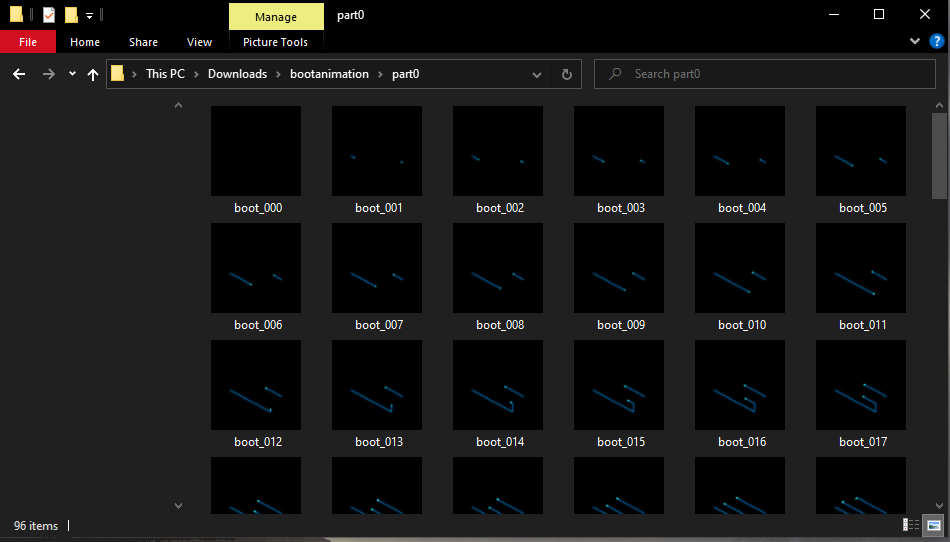
Task: Expand the ribbon using the chevron
Action: click(x=914, y=41)
